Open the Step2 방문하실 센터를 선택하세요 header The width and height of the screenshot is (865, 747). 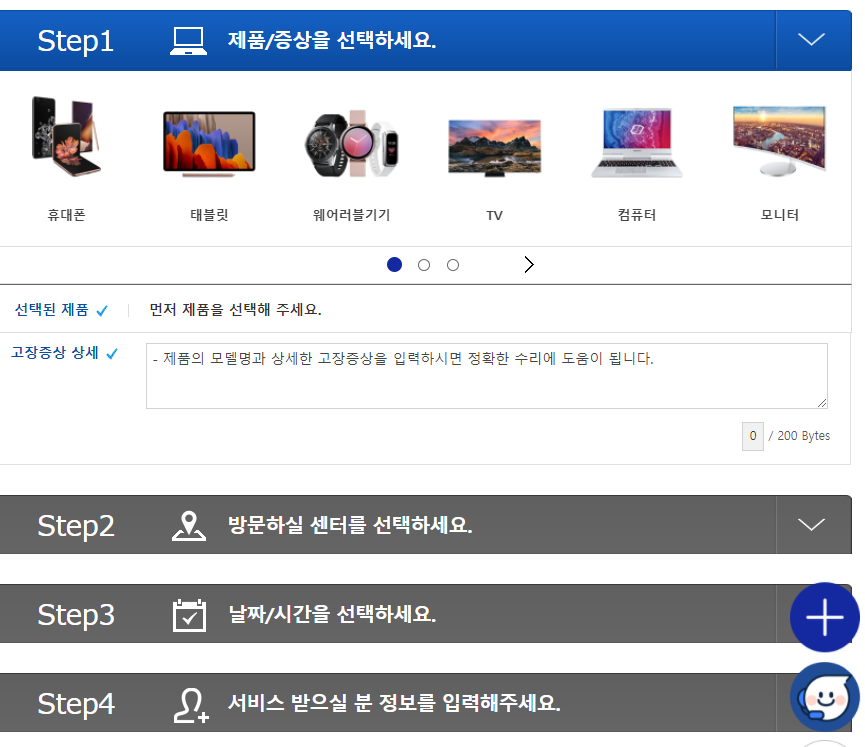pyautogui.click(x=425, y=525)
